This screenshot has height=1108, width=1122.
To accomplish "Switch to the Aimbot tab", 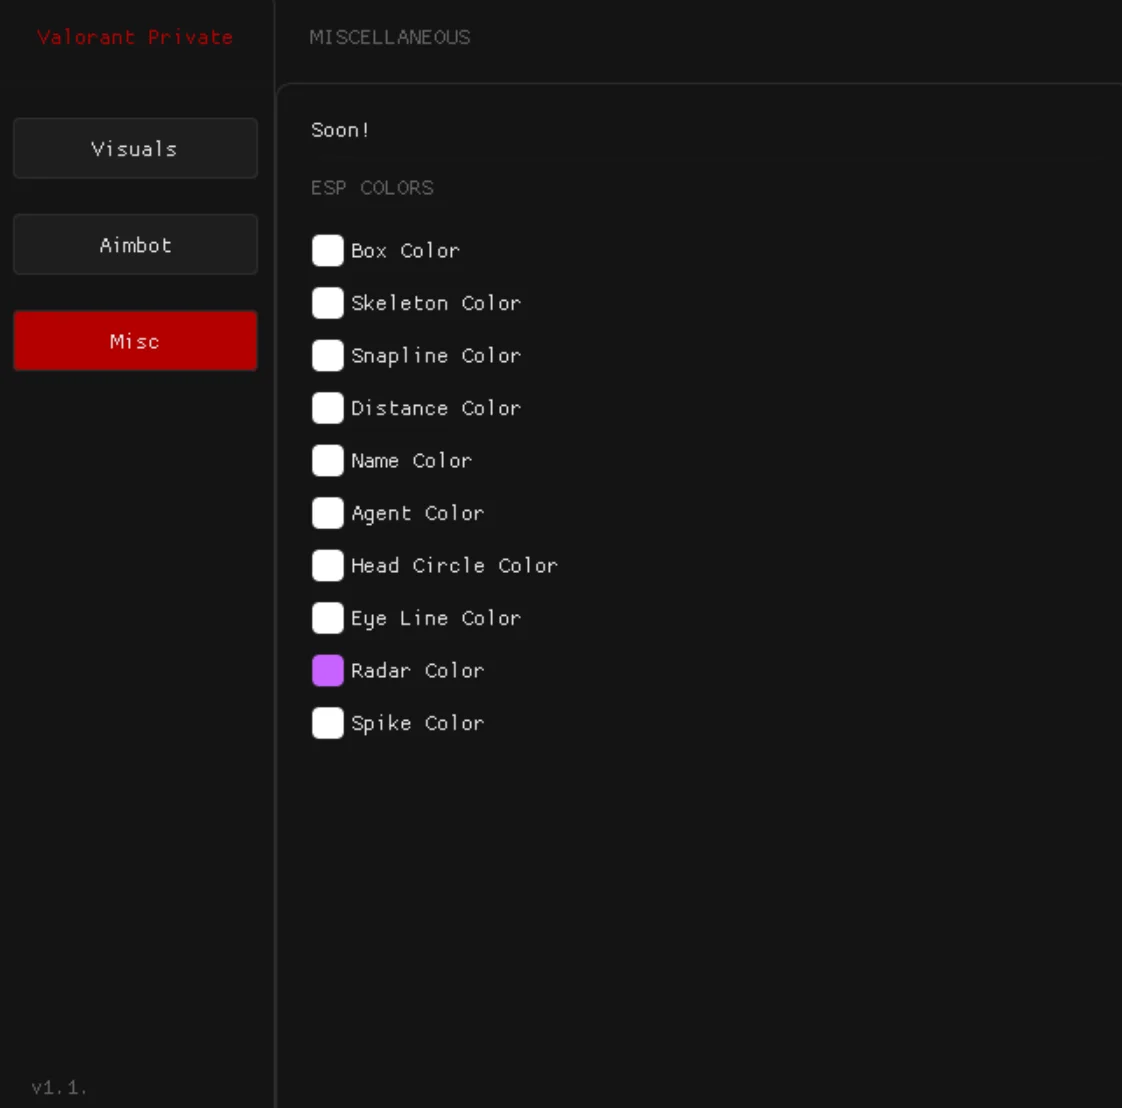I will coord(135,245).
